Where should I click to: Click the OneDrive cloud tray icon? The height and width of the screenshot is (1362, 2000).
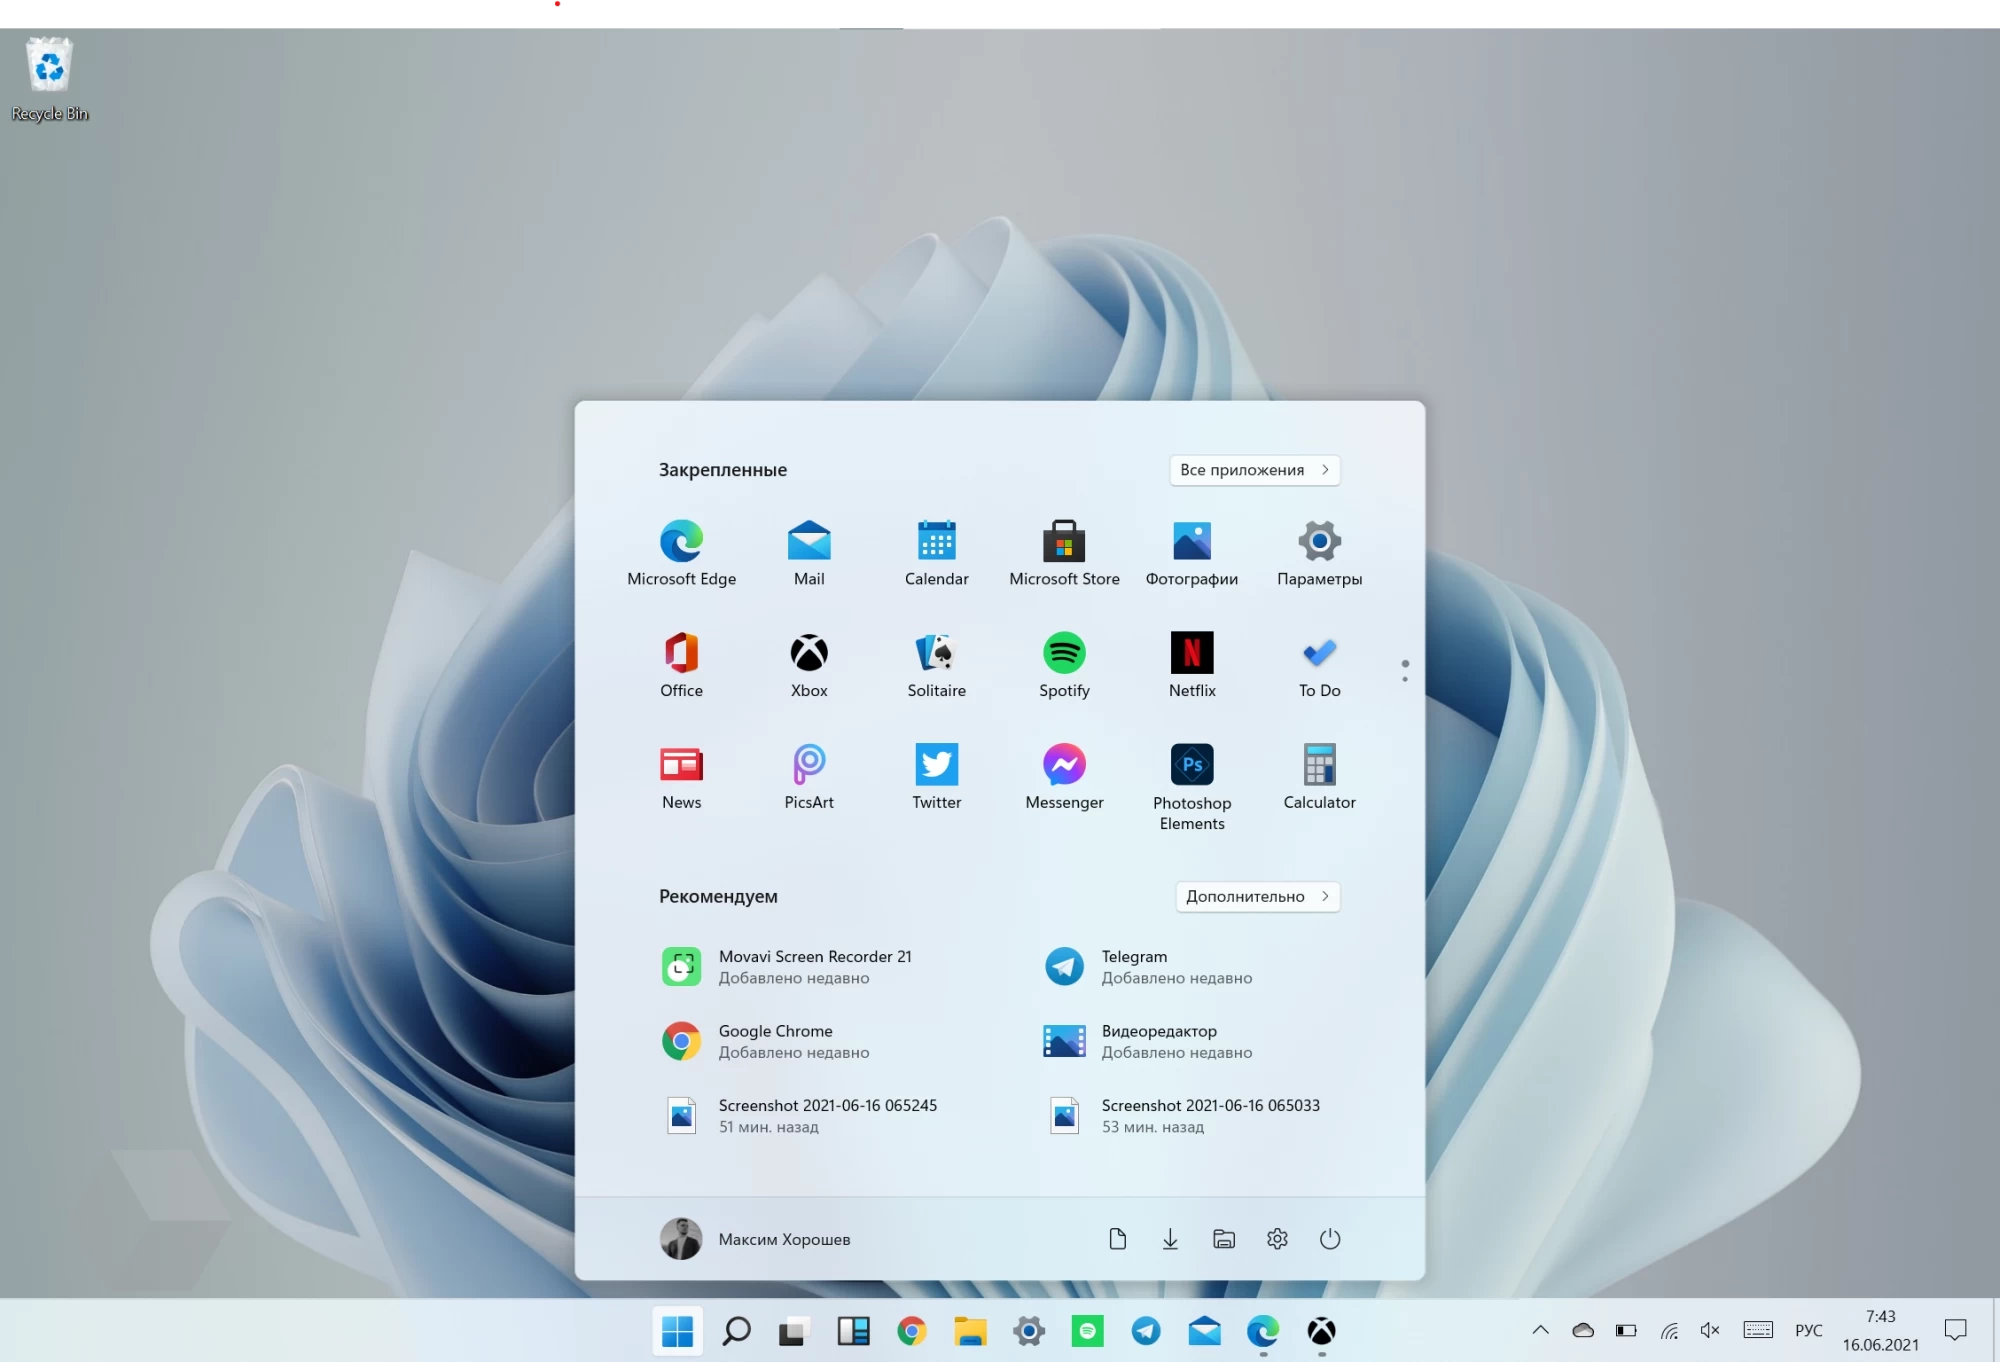click(x=1583, y=1330)
